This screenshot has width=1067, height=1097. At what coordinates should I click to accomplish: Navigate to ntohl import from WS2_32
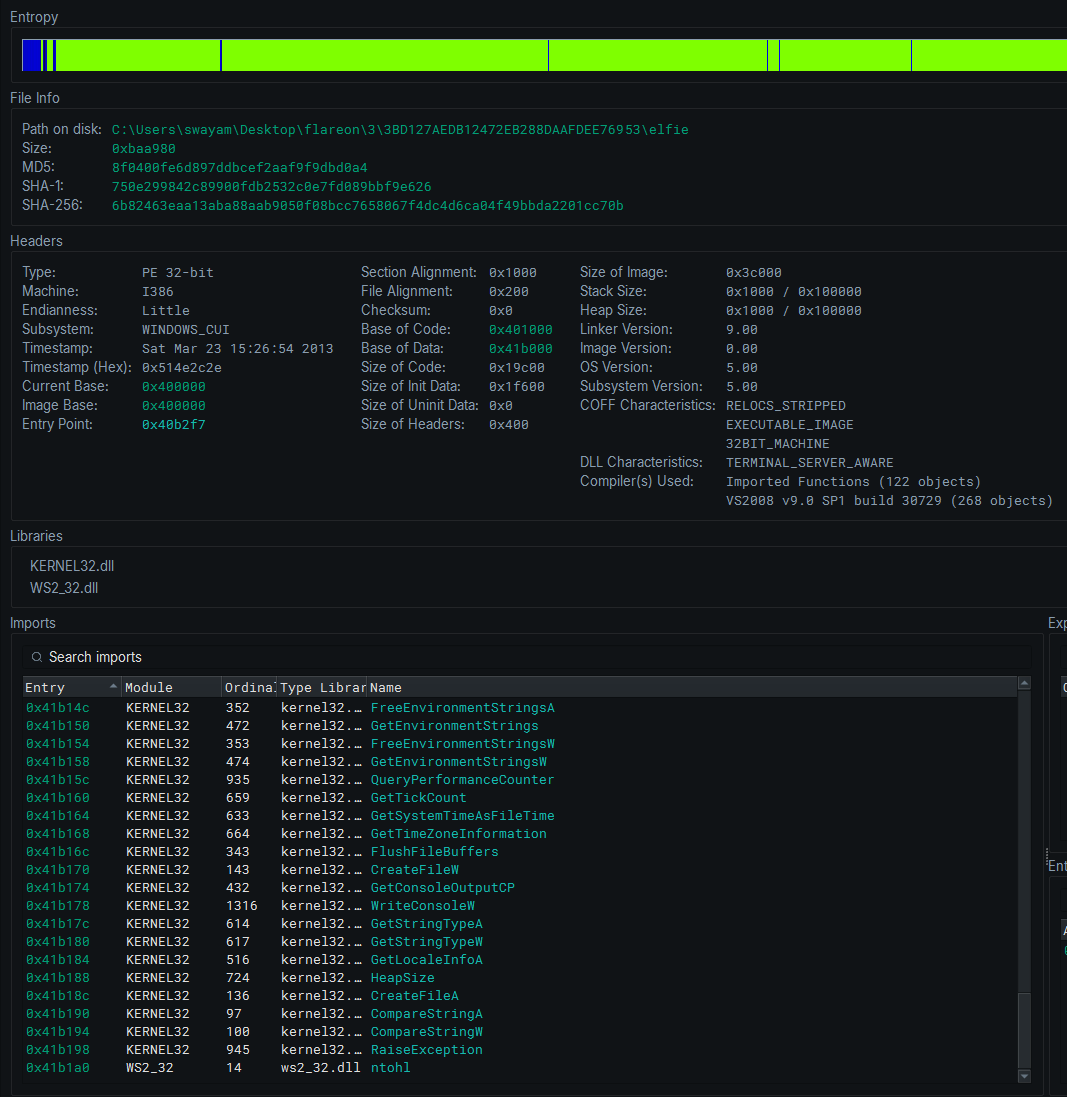[390, 1068]
